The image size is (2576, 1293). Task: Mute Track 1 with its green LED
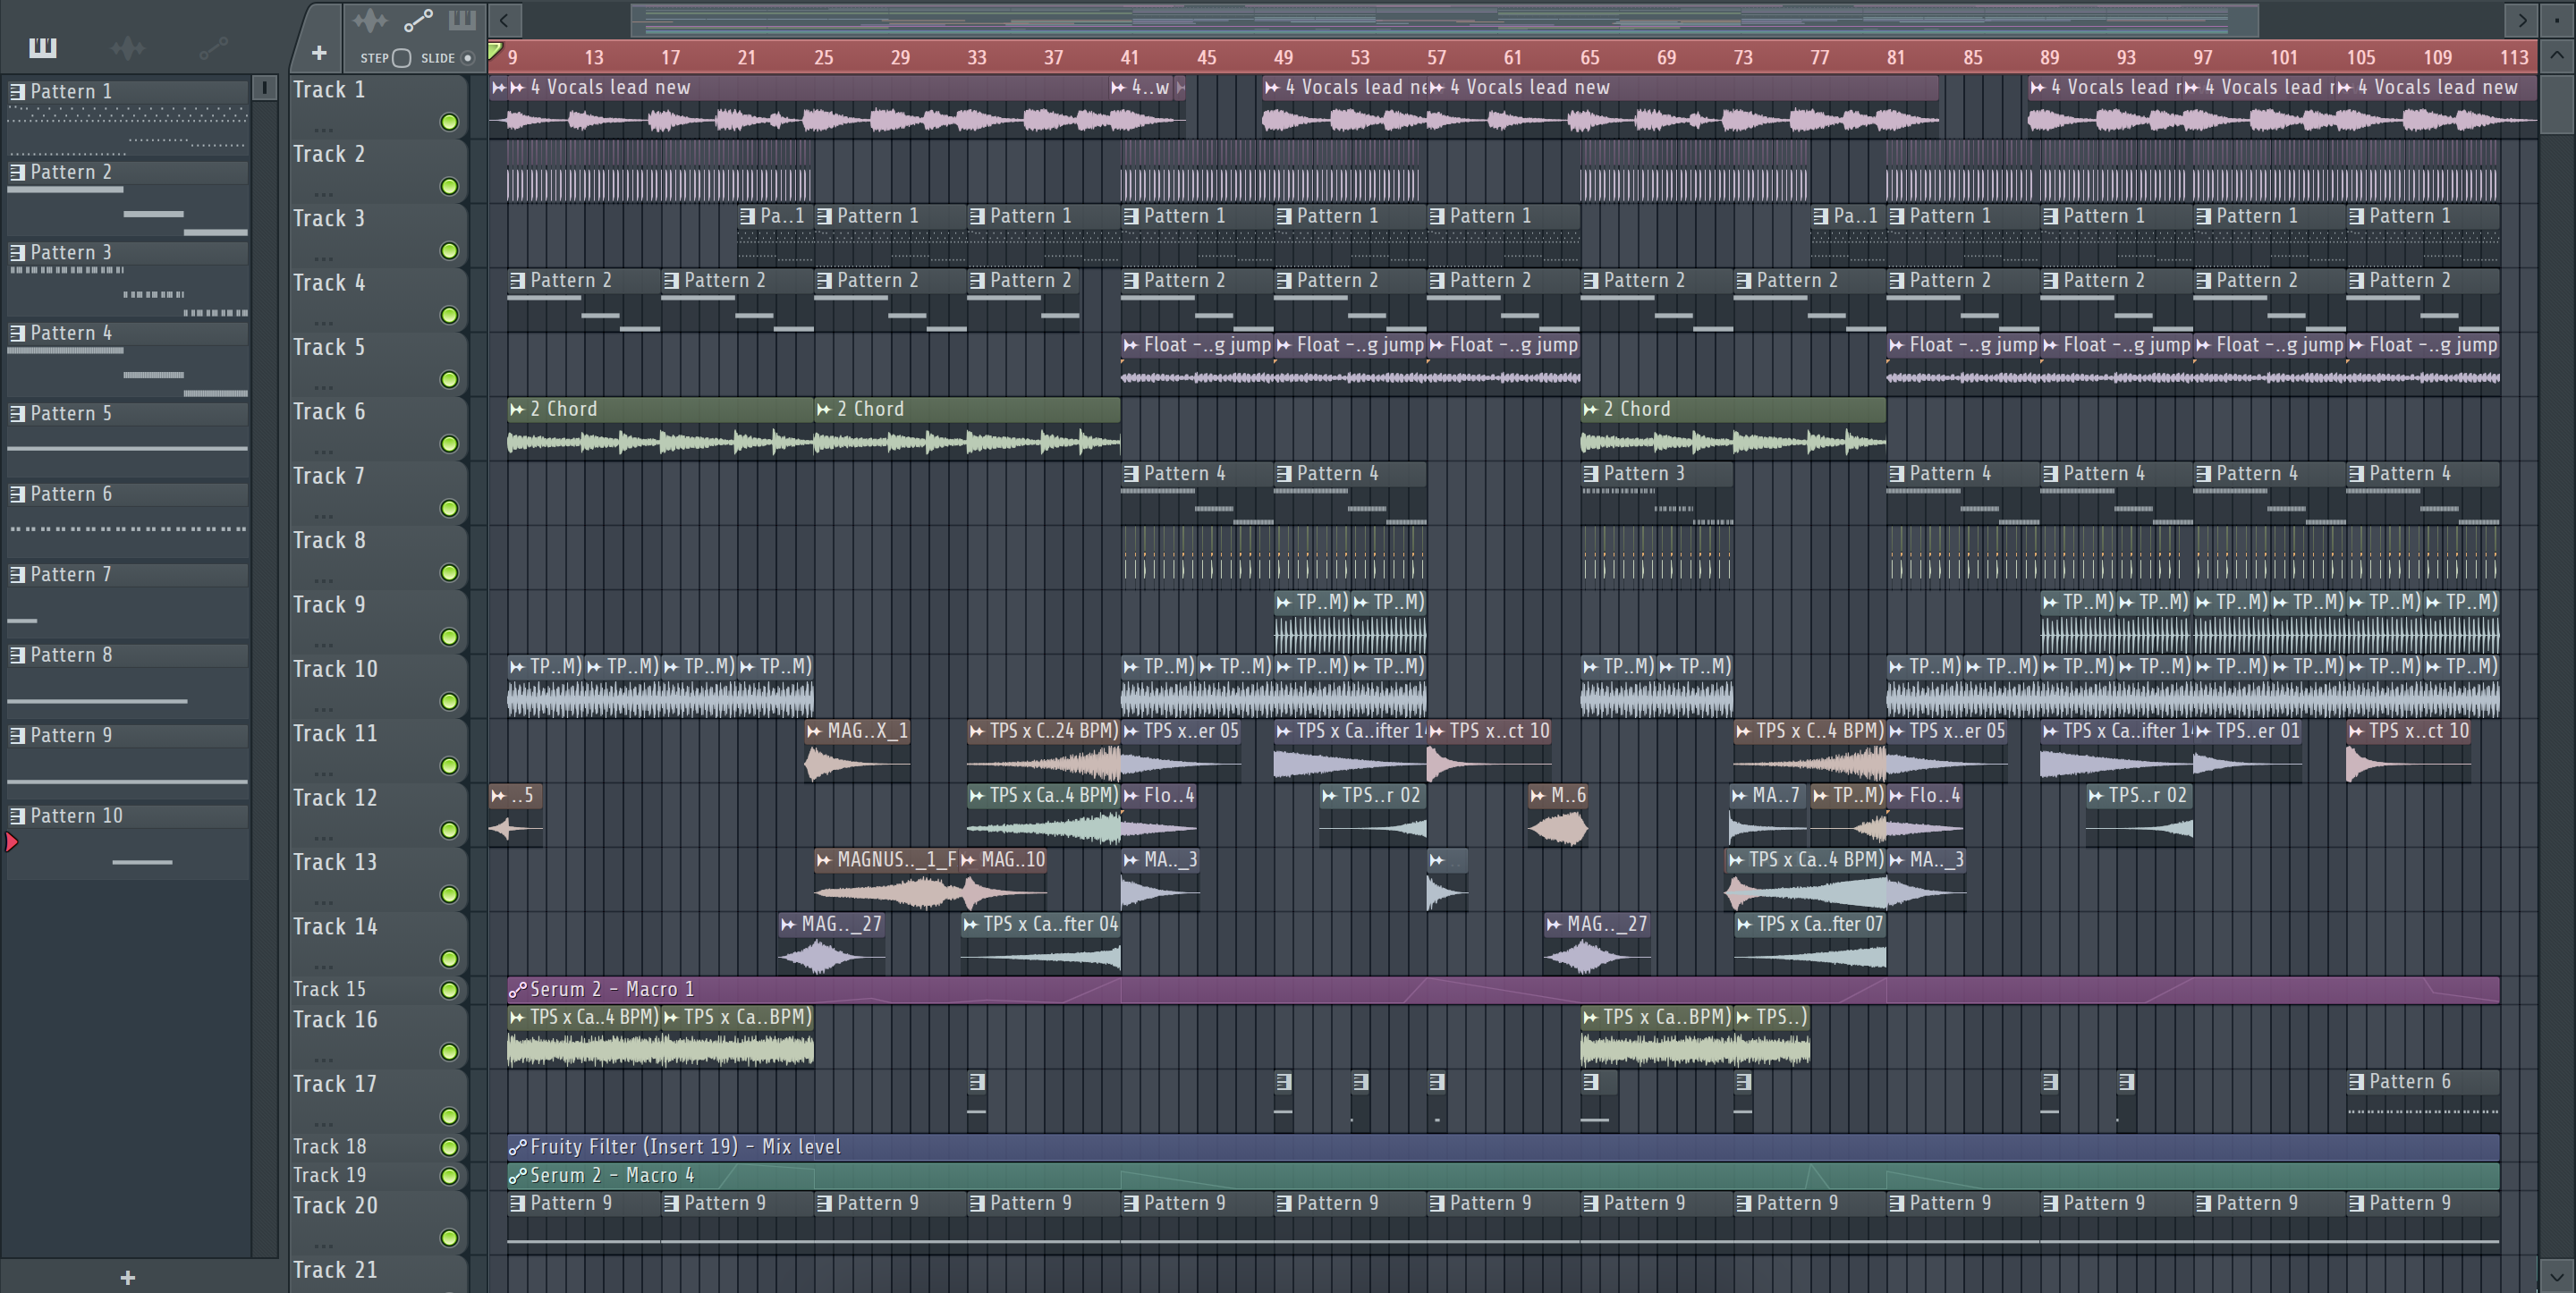(x=449, y=122)
